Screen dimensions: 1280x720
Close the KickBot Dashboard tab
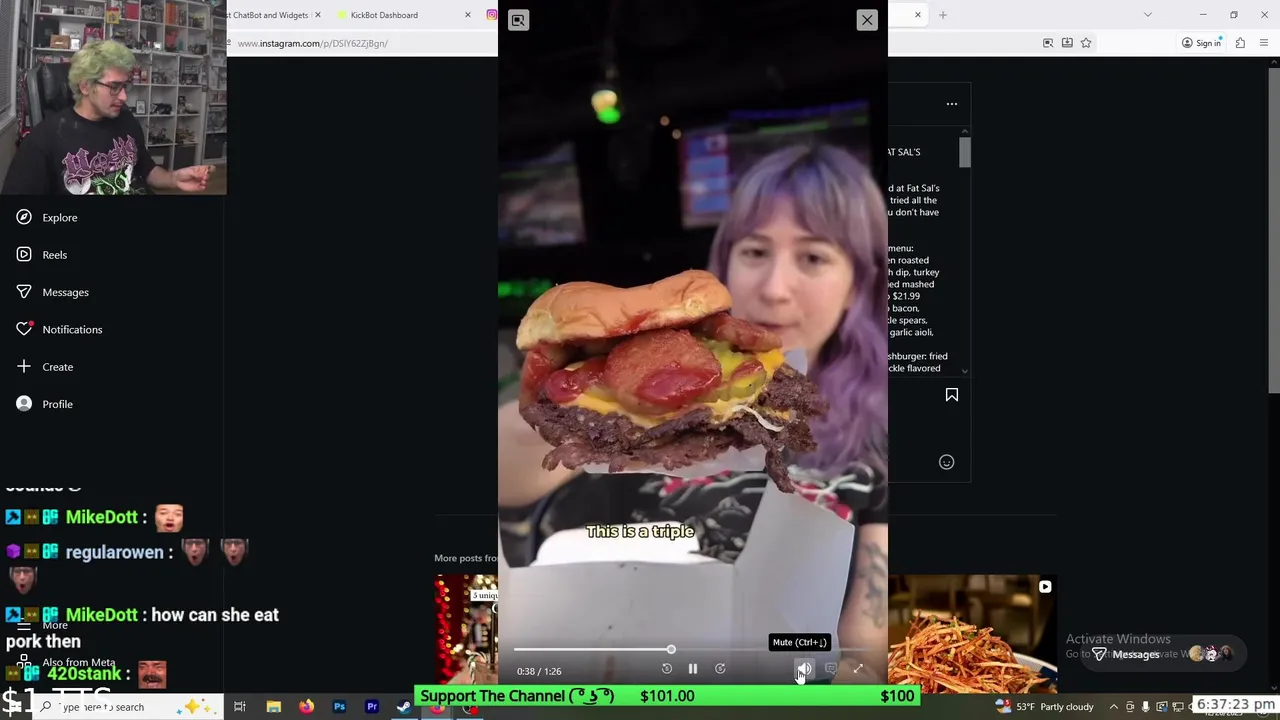click(467, 15)
